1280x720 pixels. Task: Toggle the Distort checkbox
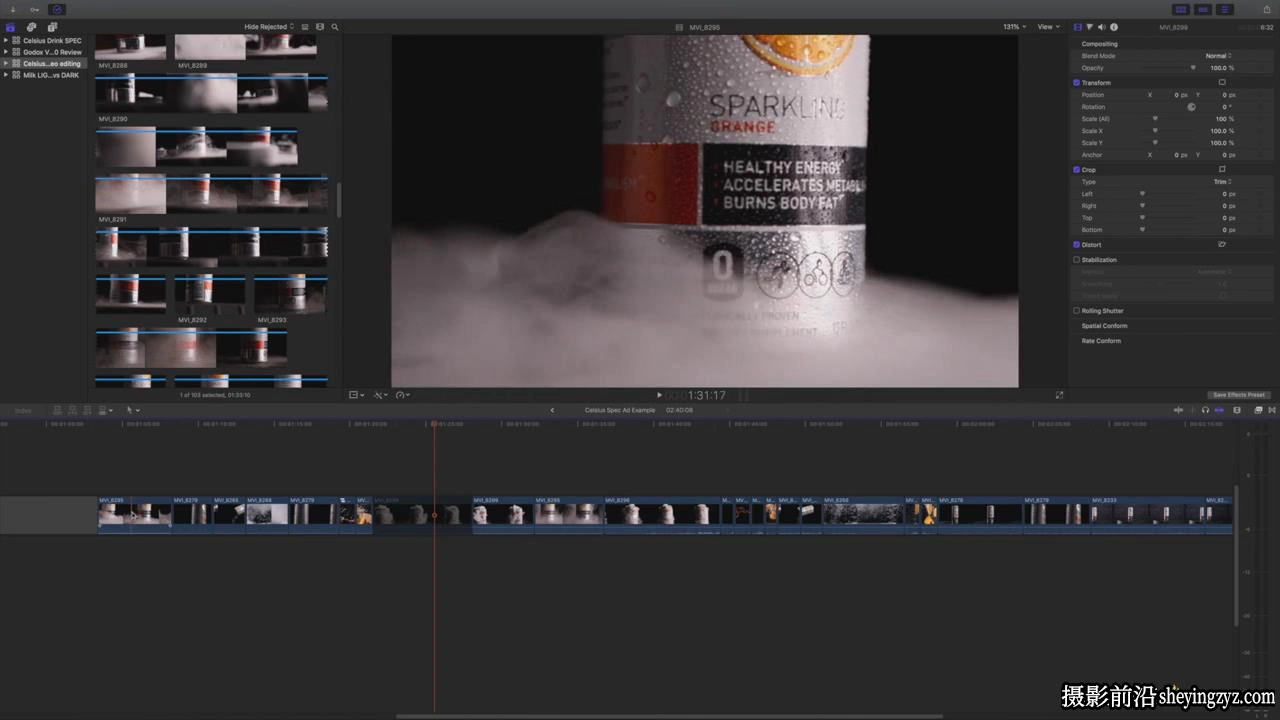point(1077,245)
